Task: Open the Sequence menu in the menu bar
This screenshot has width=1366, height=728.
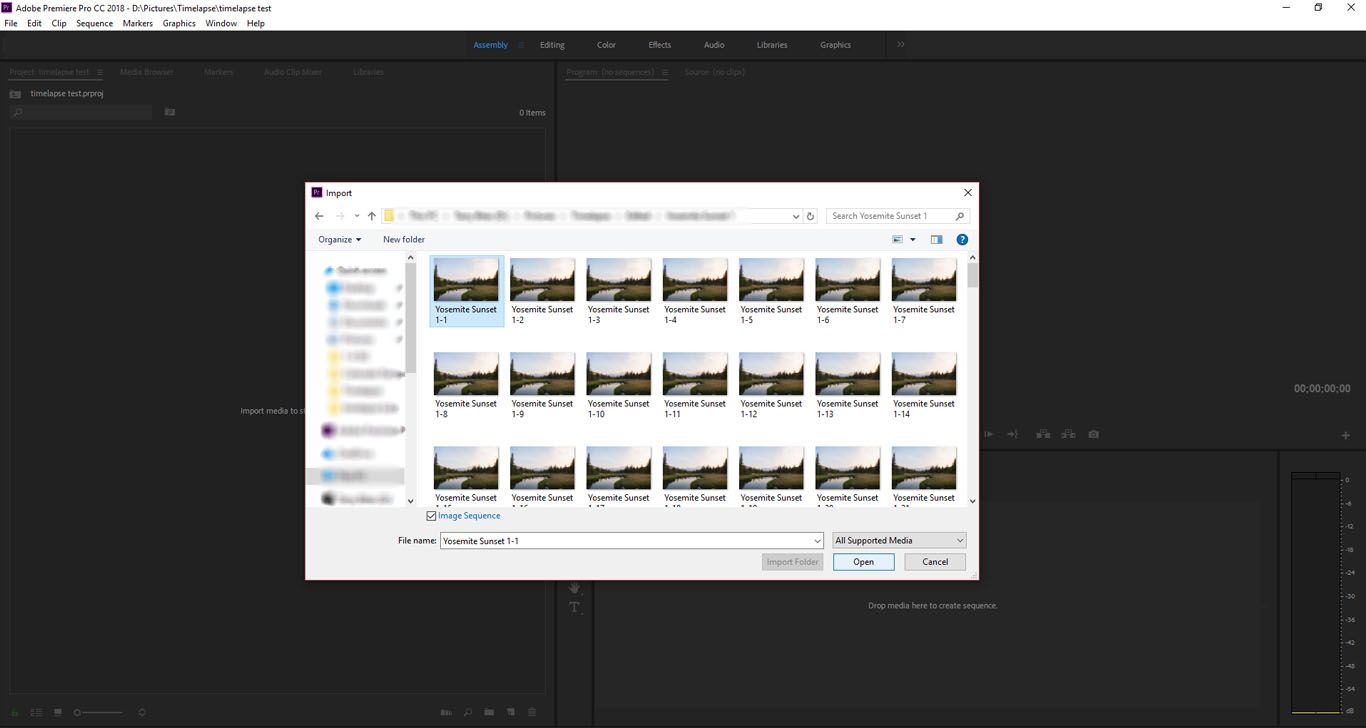Action: pyautogui.click(x=94, y=23)
